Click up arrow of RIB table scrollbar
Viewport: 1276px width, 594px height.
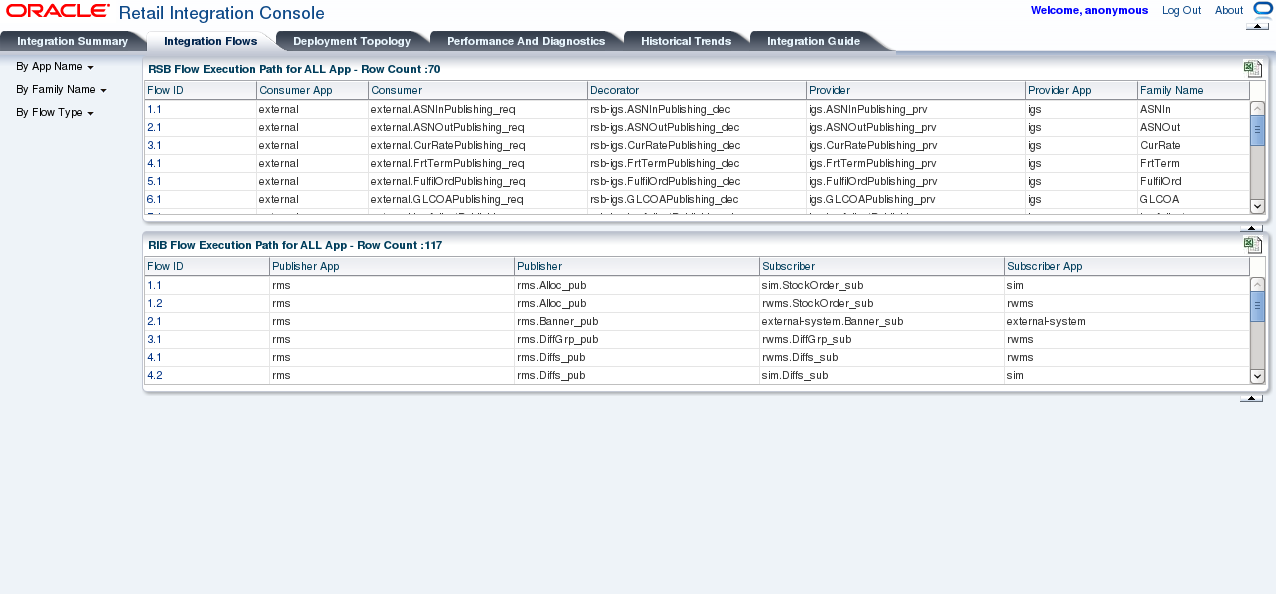[1257, 284]
